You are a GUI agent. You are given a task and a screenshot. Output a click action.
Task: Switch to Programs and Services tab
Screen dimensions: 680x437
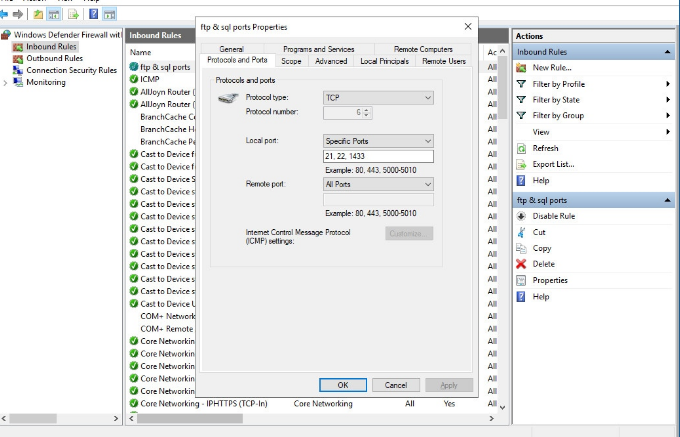tap(319, 49)
